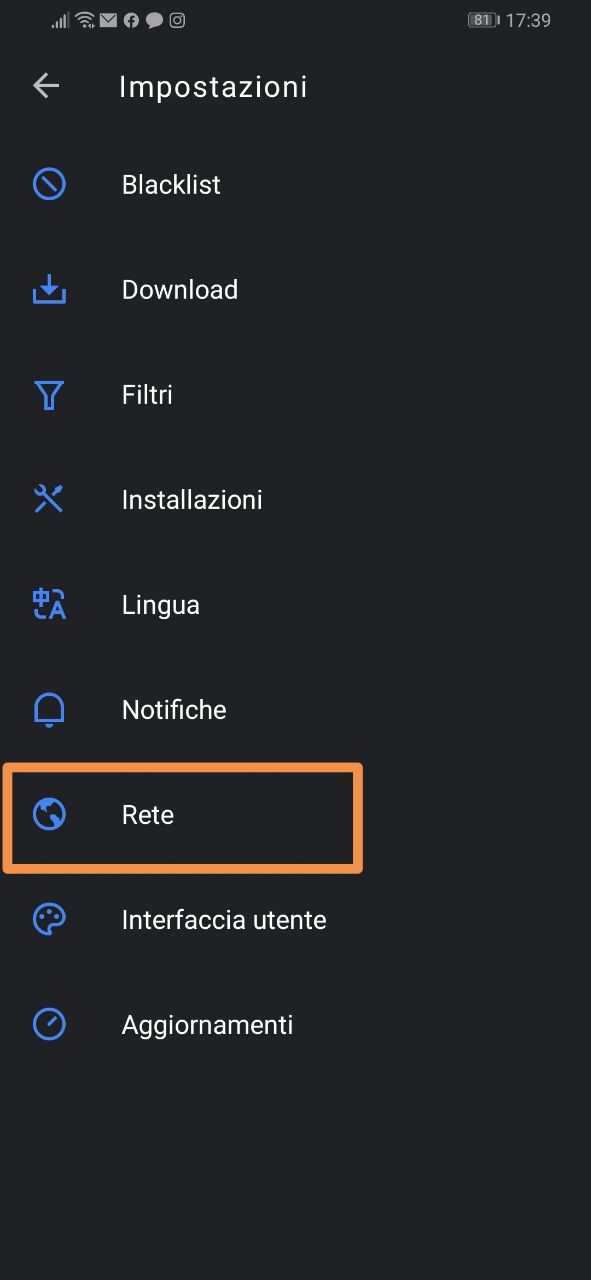Select the Installazioni settings entry
Viewport: 591px width, 1280px height.
tap(191, 499)
